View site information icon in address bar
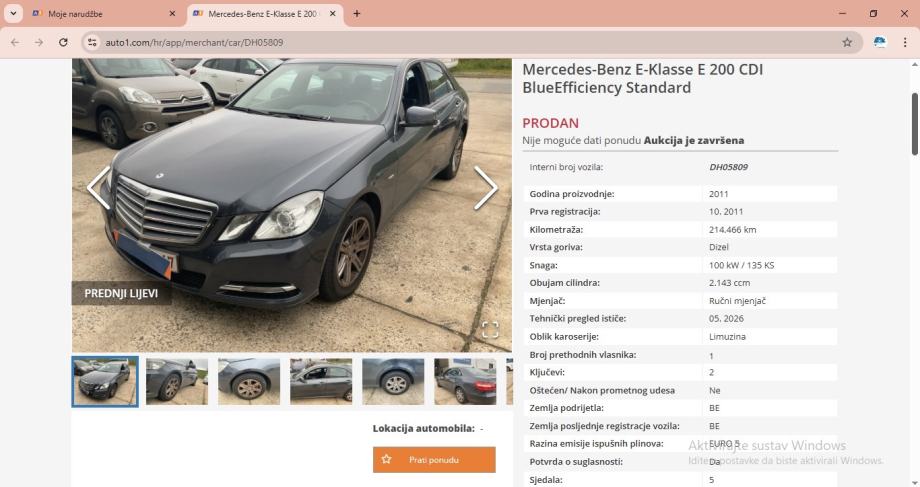The width and height of the screenshot is (920, 487). click(x=92, y=42)
